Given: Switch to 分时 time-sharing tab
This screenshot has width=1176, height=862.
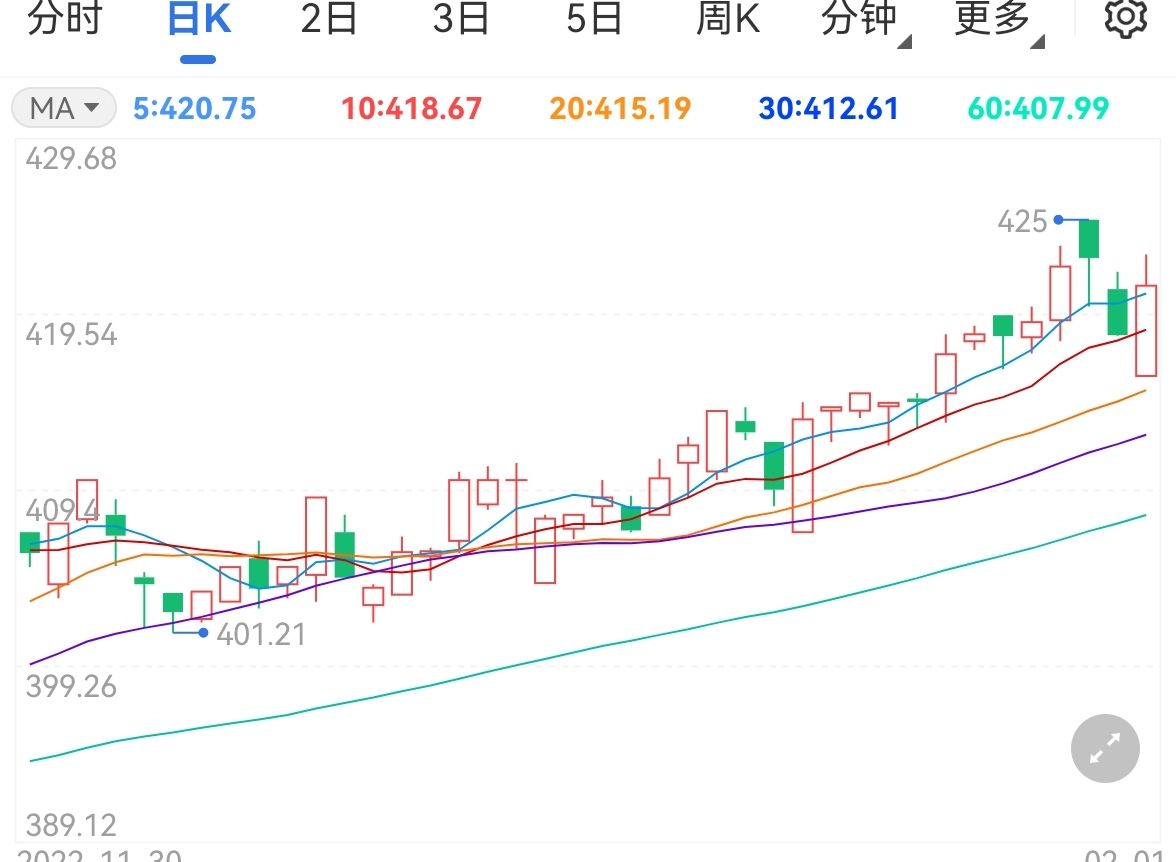Looking at the screenshot, I should 64,18.
